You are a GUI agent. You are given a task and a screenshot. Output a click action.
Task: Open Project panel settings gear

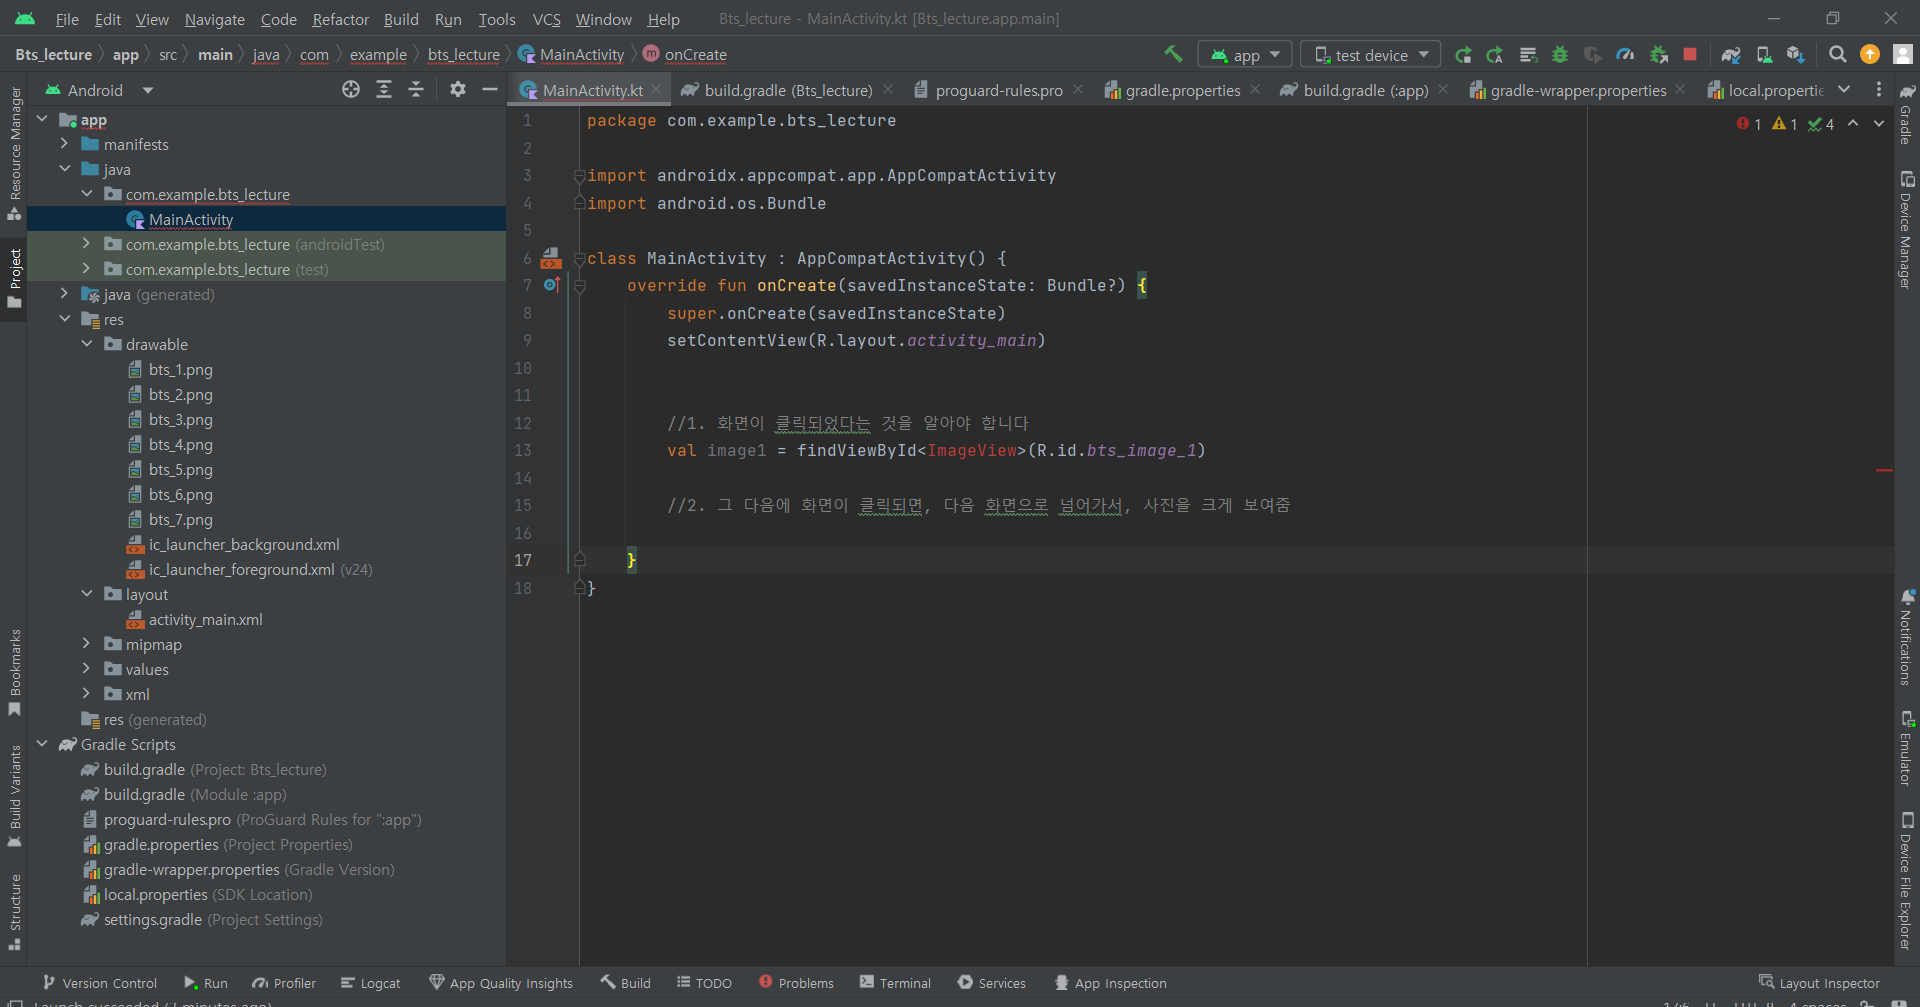pos(458,90)
